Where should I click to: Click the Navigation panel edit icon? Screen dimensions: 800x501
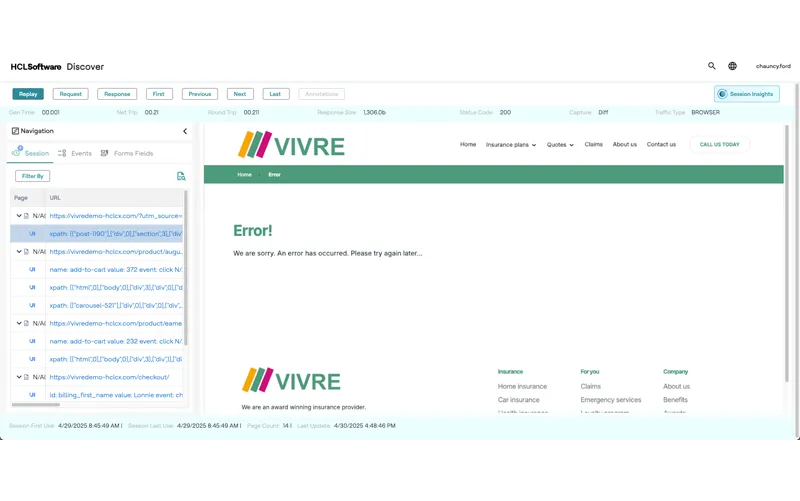[15, 131]
